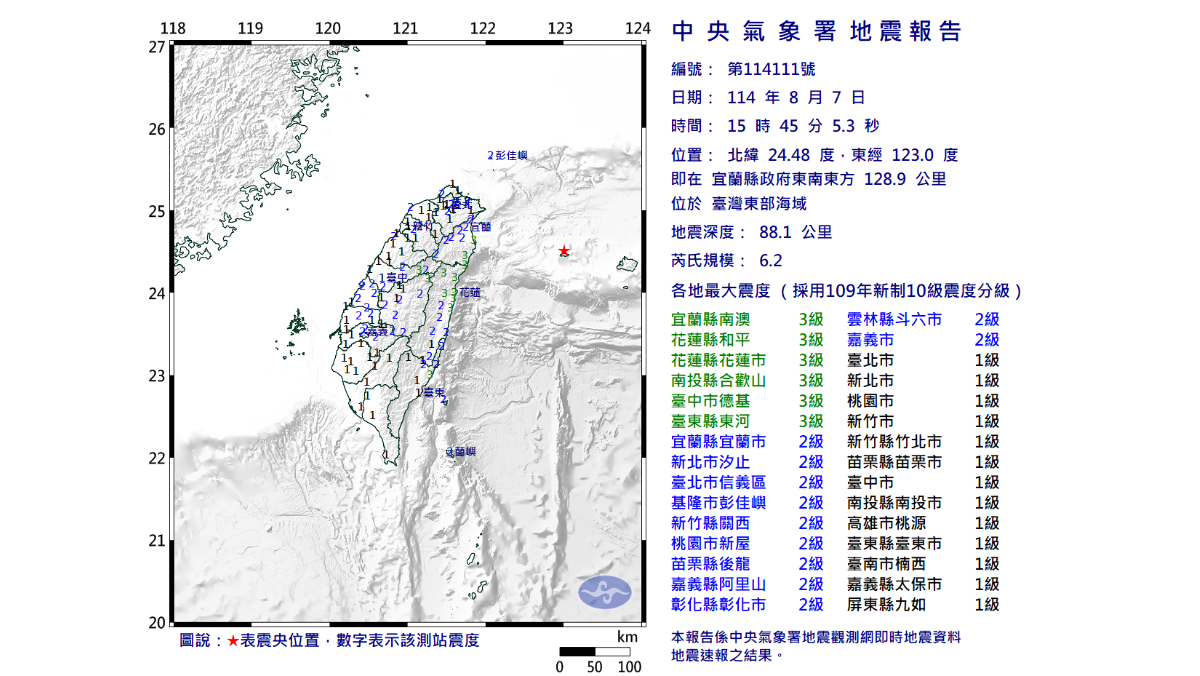Select the 苗栗縣後龍 entry
Screen dimensions: 1200x676
pos(710,564)
